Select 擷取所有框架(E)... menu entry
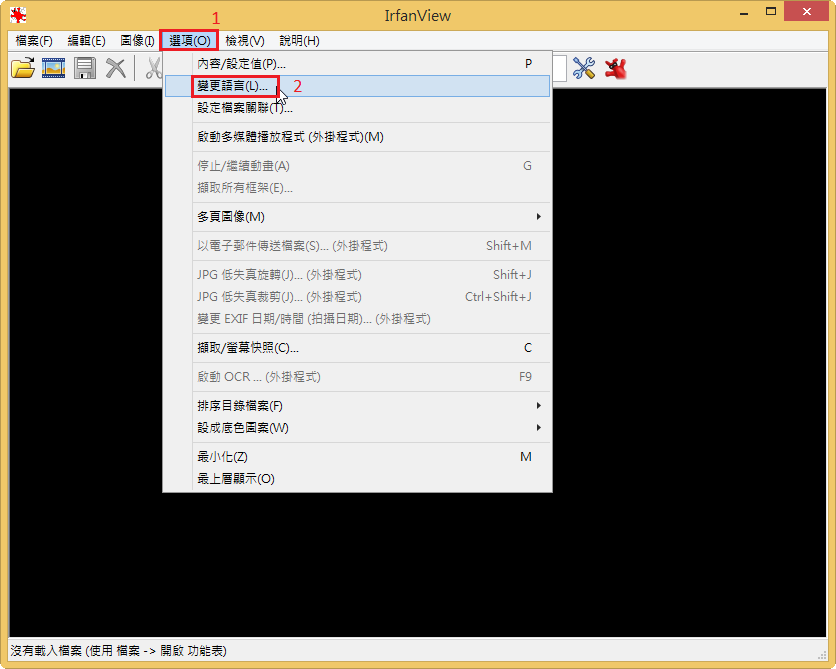 point(357,188)
